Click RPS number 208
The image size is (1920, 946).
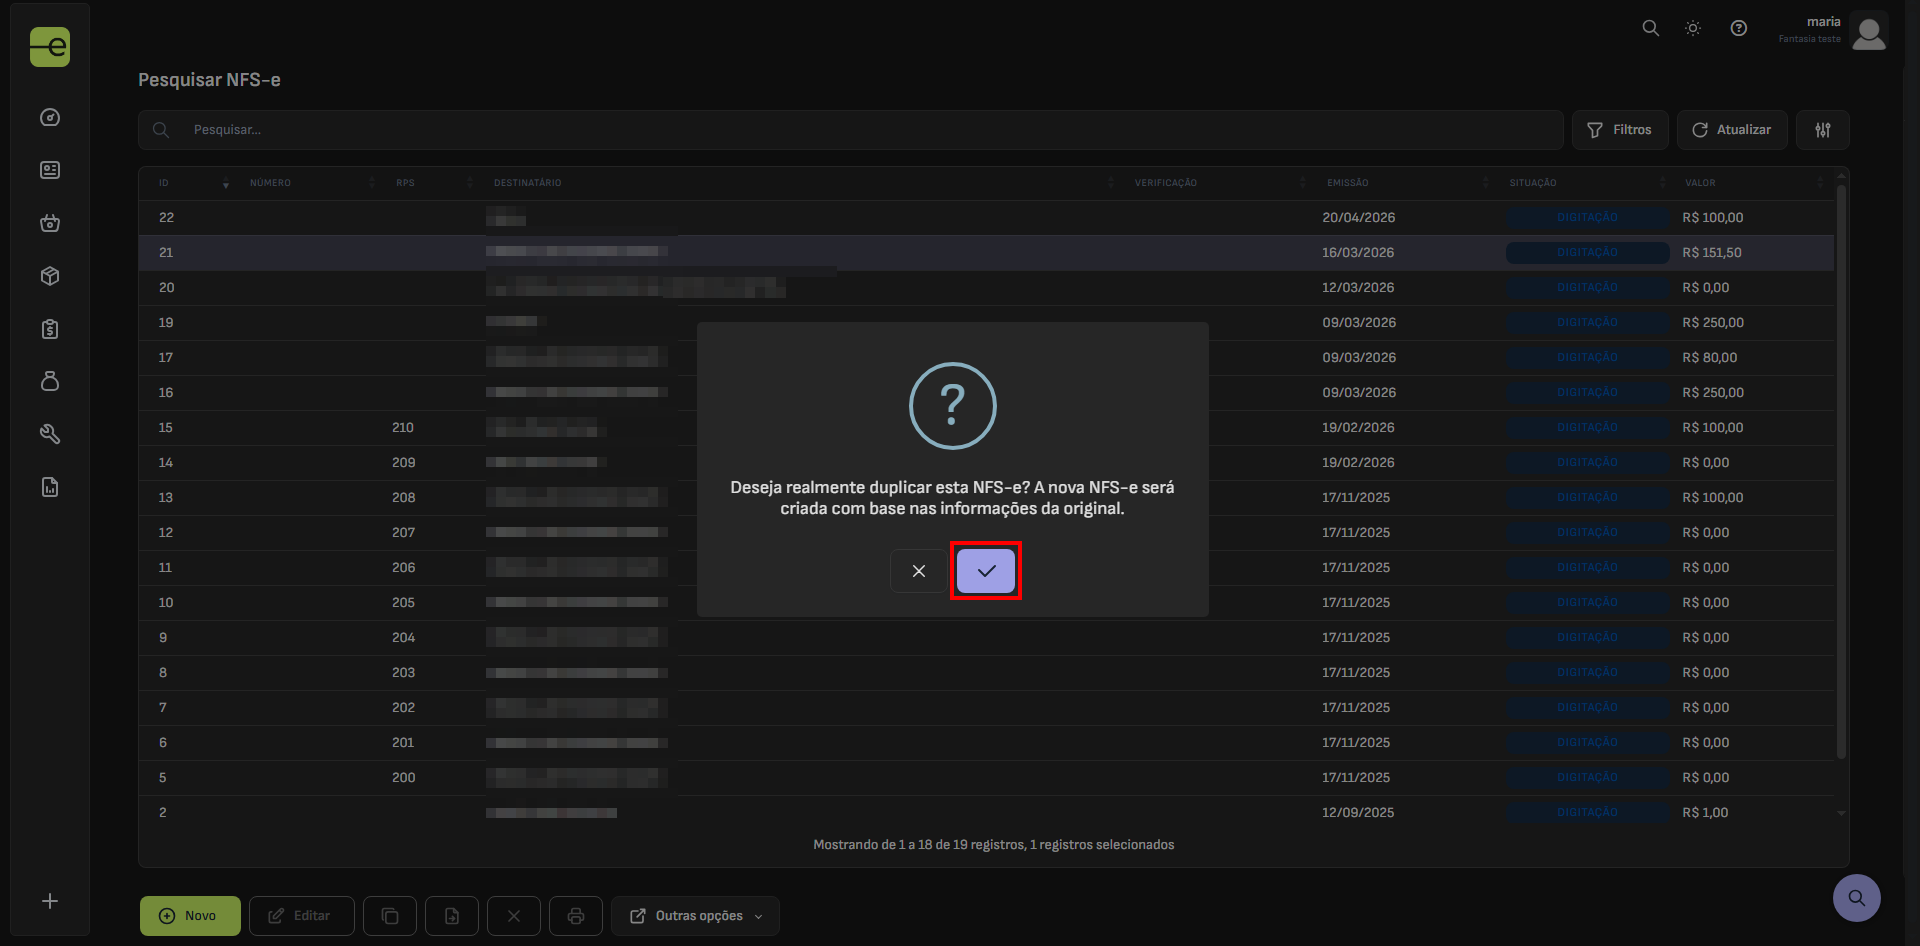pyautogui.click(x=404, y=498)
